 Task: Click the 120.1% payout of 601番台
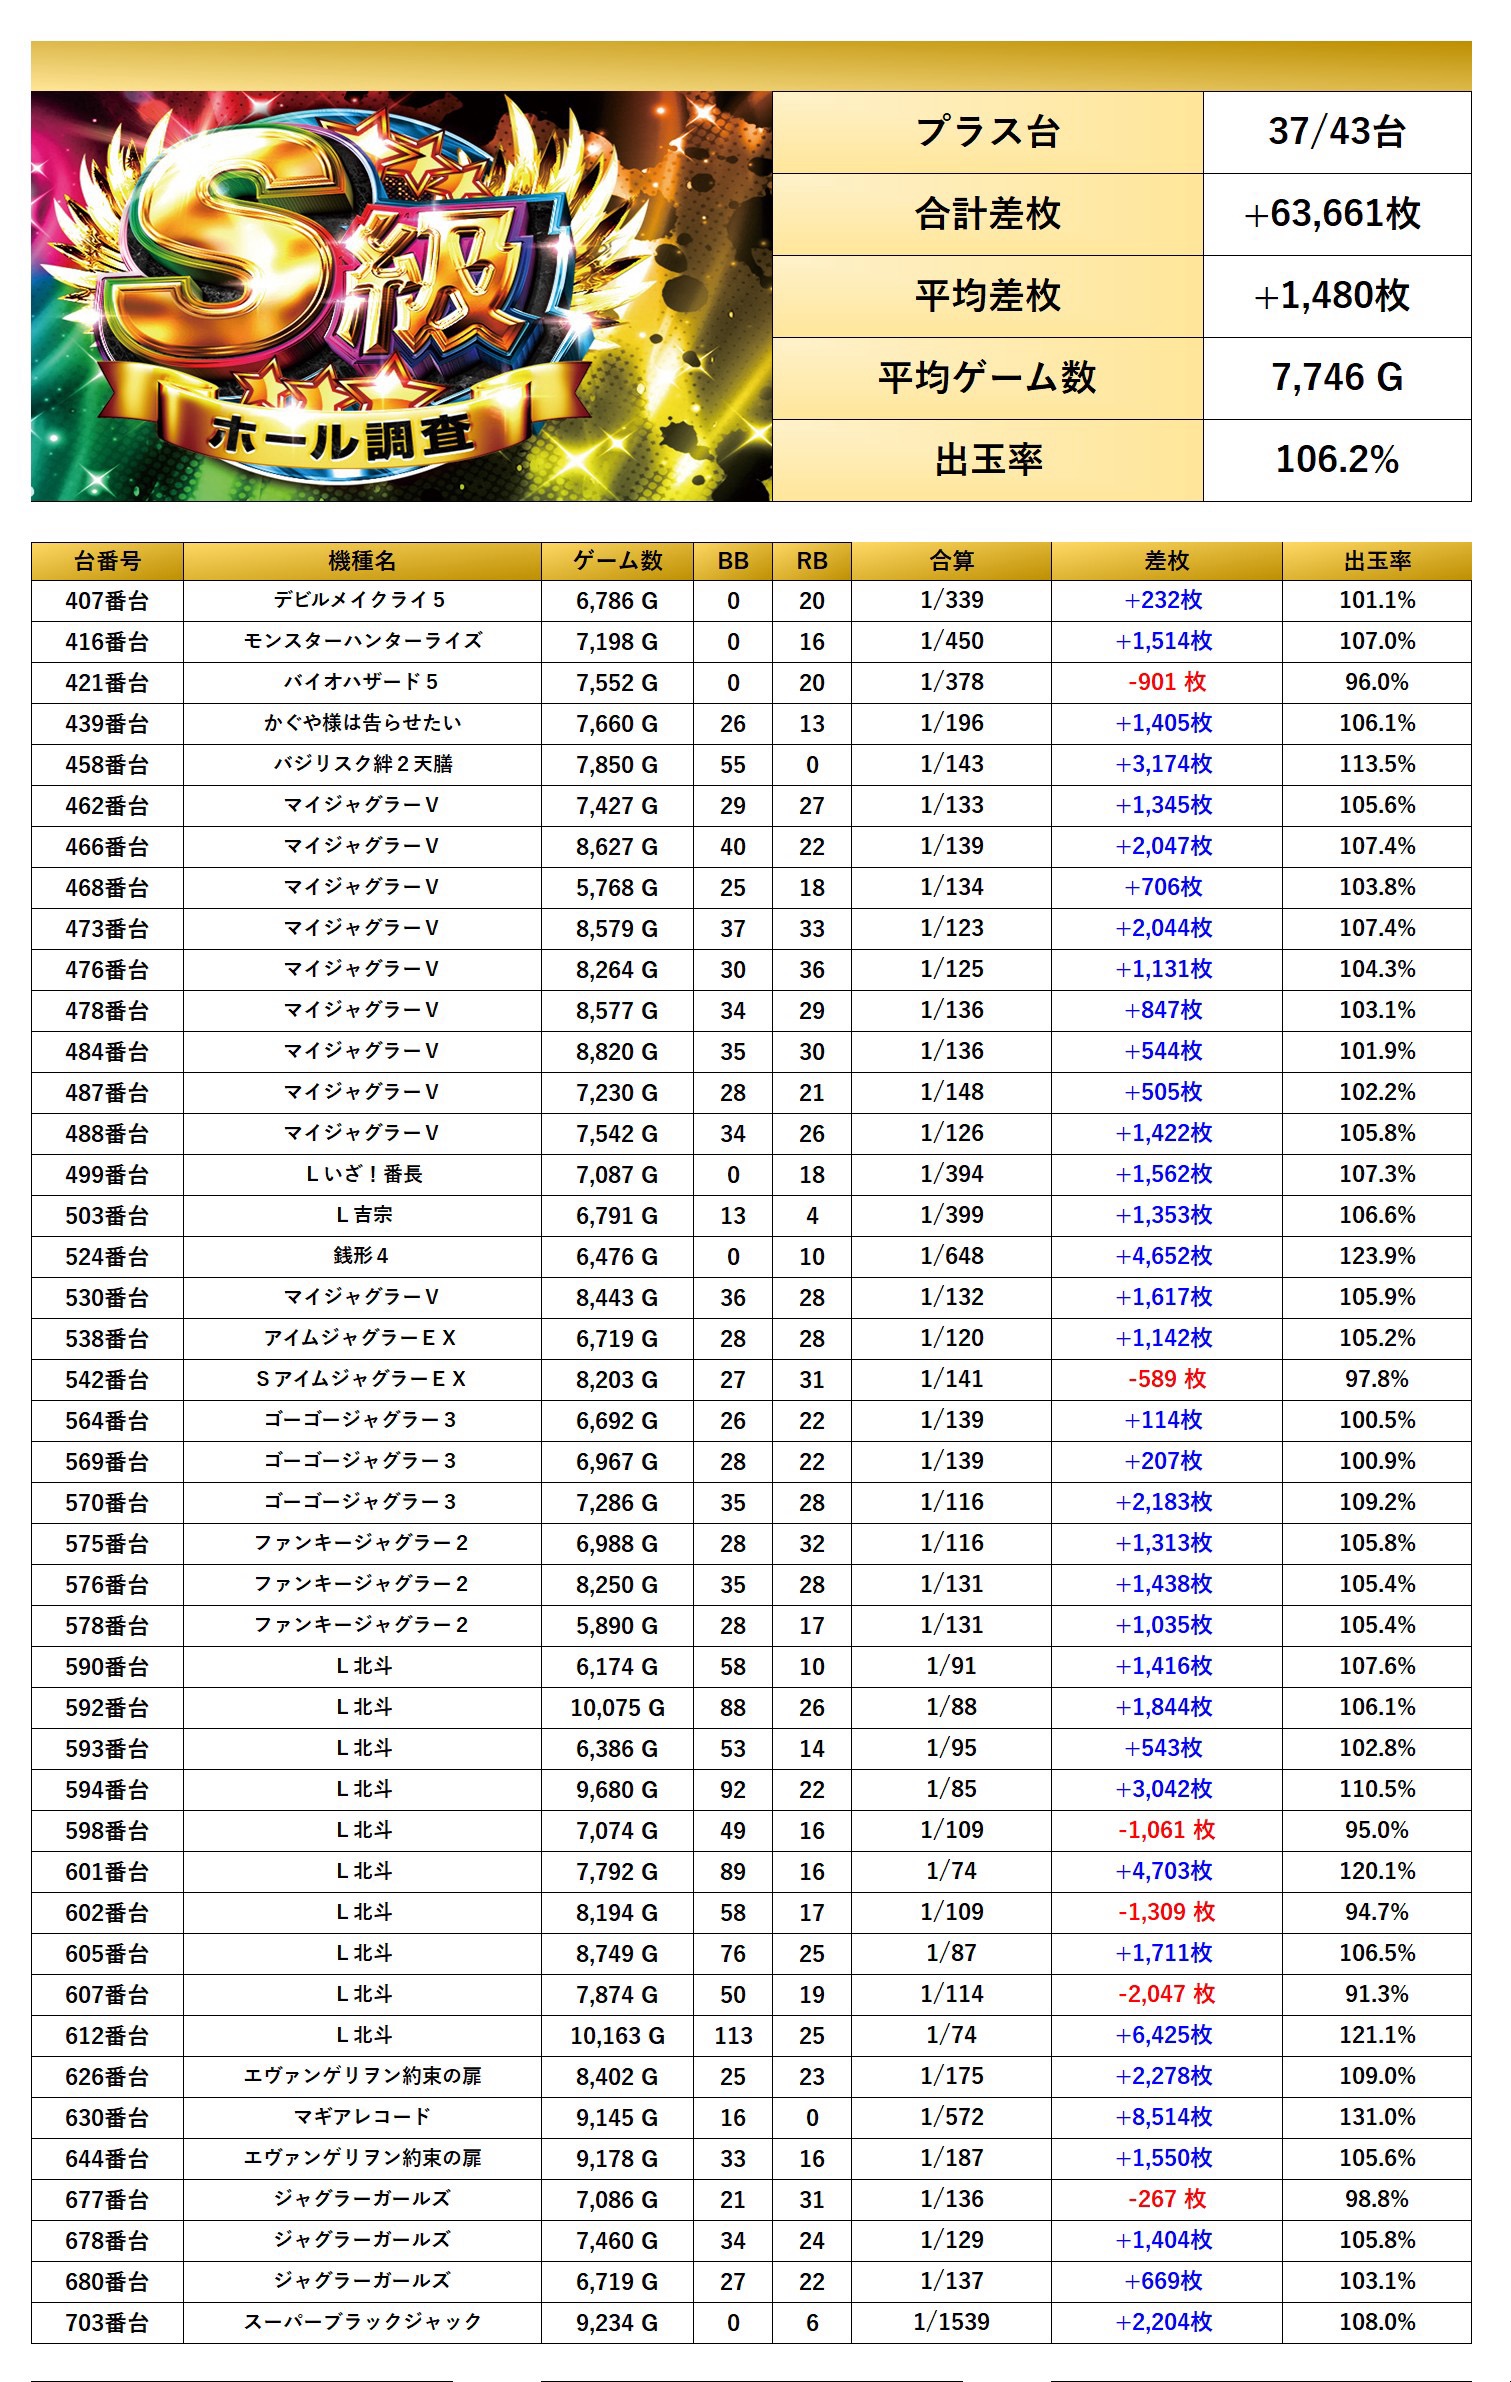pyautogui.click(x=1377, y=1871)
